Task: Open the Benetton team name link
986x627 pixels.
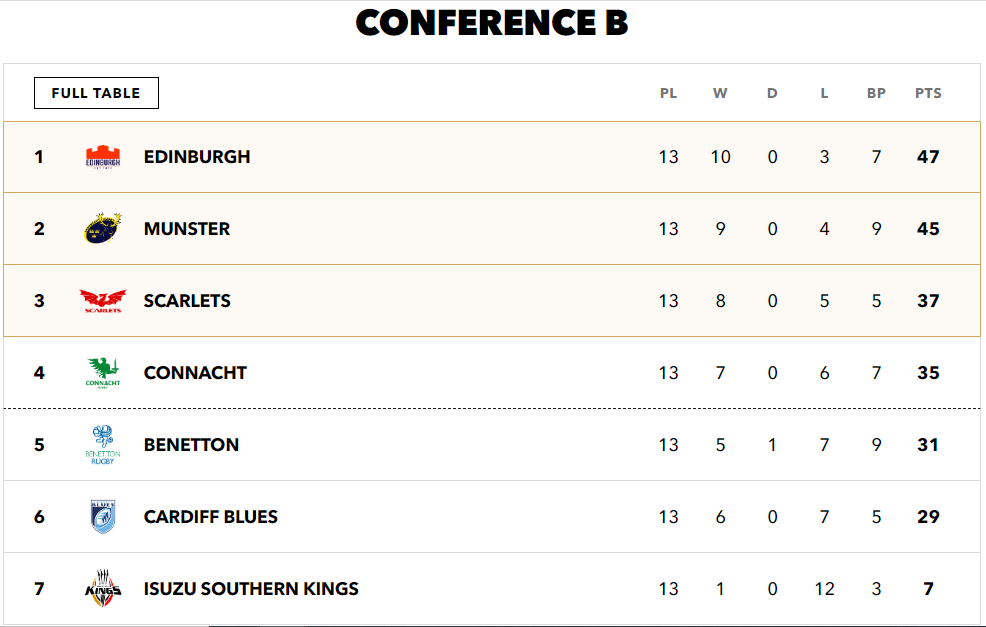Action: pos(191,445)
